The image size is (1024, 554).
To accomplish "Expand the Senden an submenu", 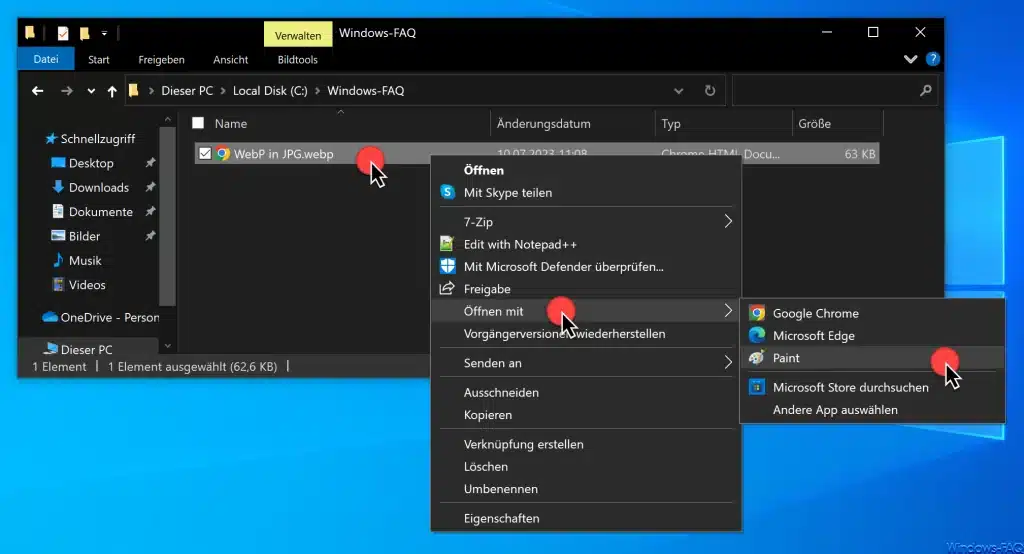I will coord(586,363).
